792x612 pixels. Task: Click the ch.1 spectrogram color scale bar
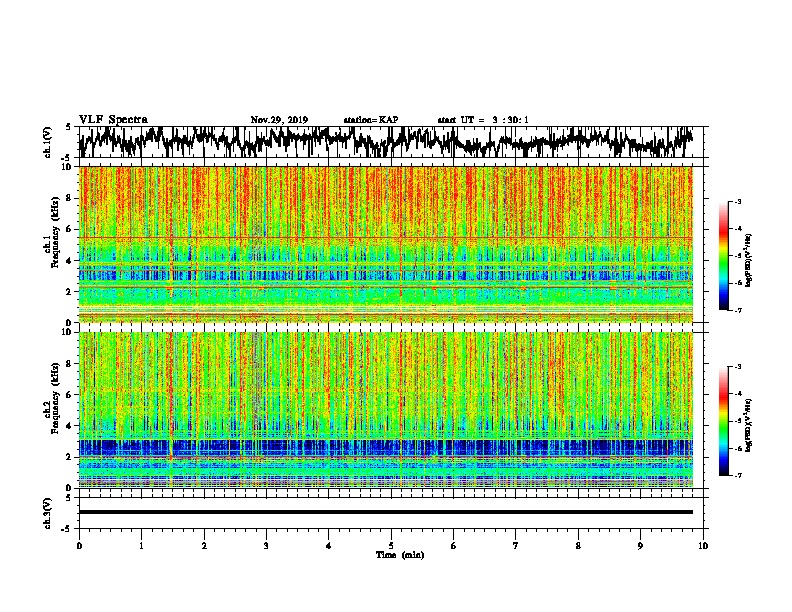click(x=723, y=256)
